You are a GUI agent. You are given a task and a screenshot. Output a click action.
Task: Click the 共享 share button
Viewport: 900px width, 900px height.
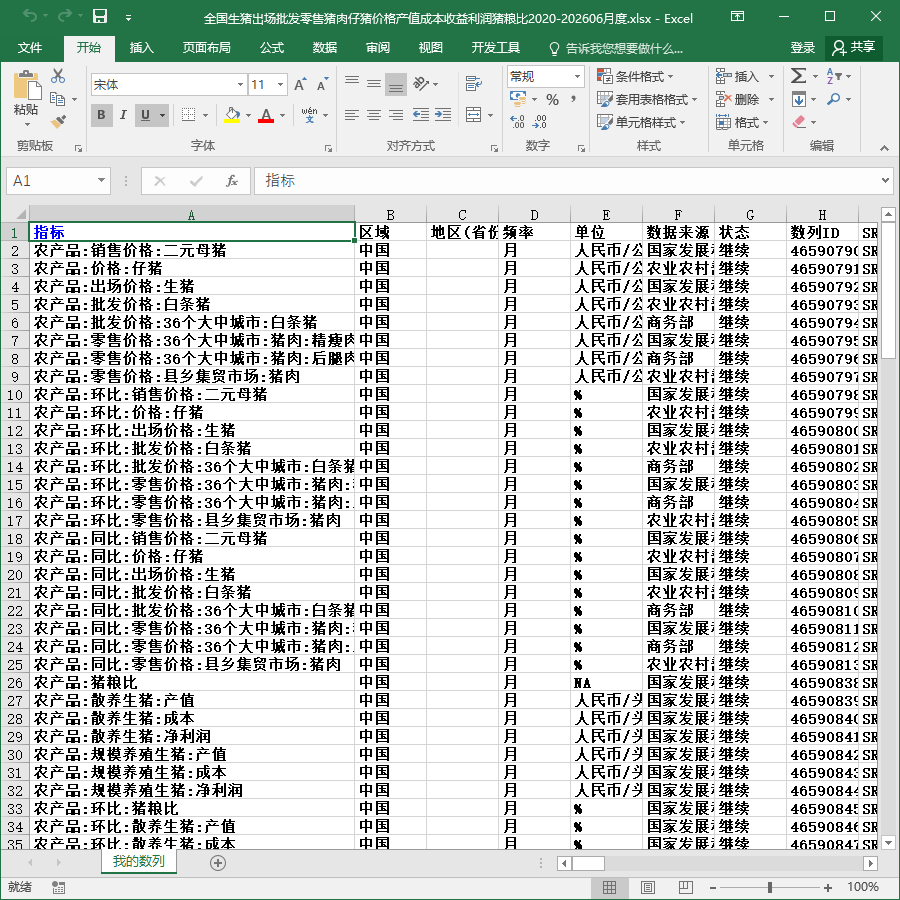[854, 47]
